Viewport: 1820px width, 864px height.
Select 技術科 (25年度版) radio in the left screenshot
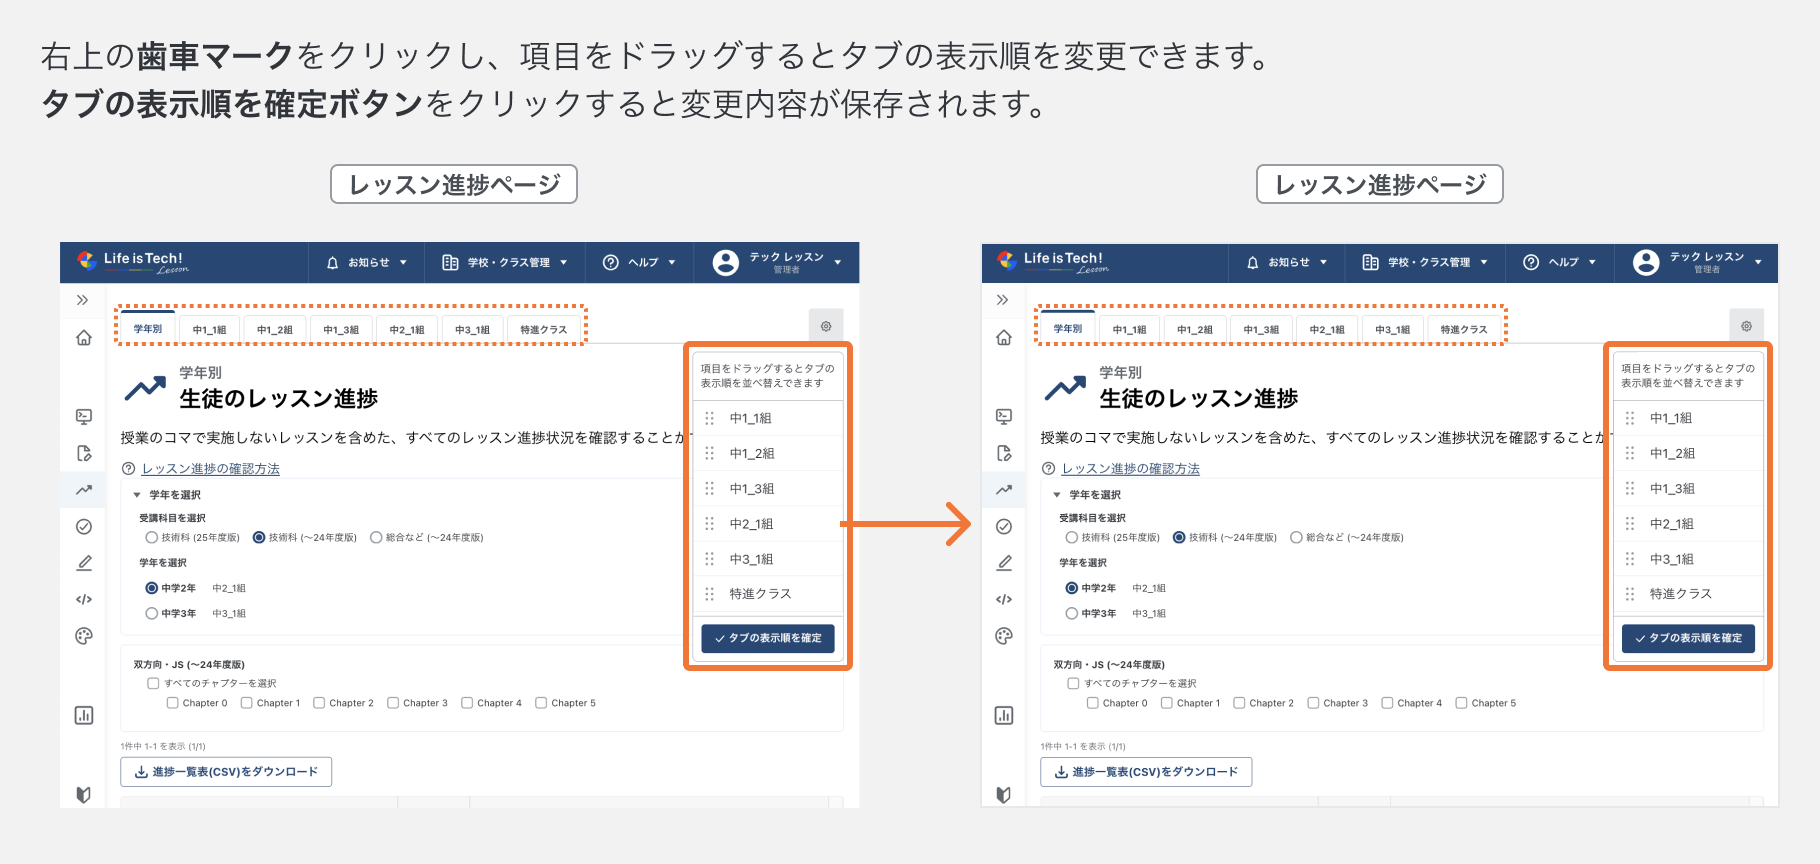pos(152,537)
